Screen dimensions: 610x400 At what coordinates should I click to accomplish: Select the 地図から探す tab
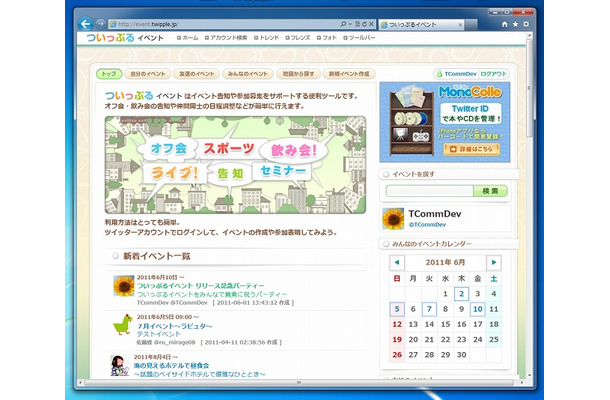coord(298,74)
